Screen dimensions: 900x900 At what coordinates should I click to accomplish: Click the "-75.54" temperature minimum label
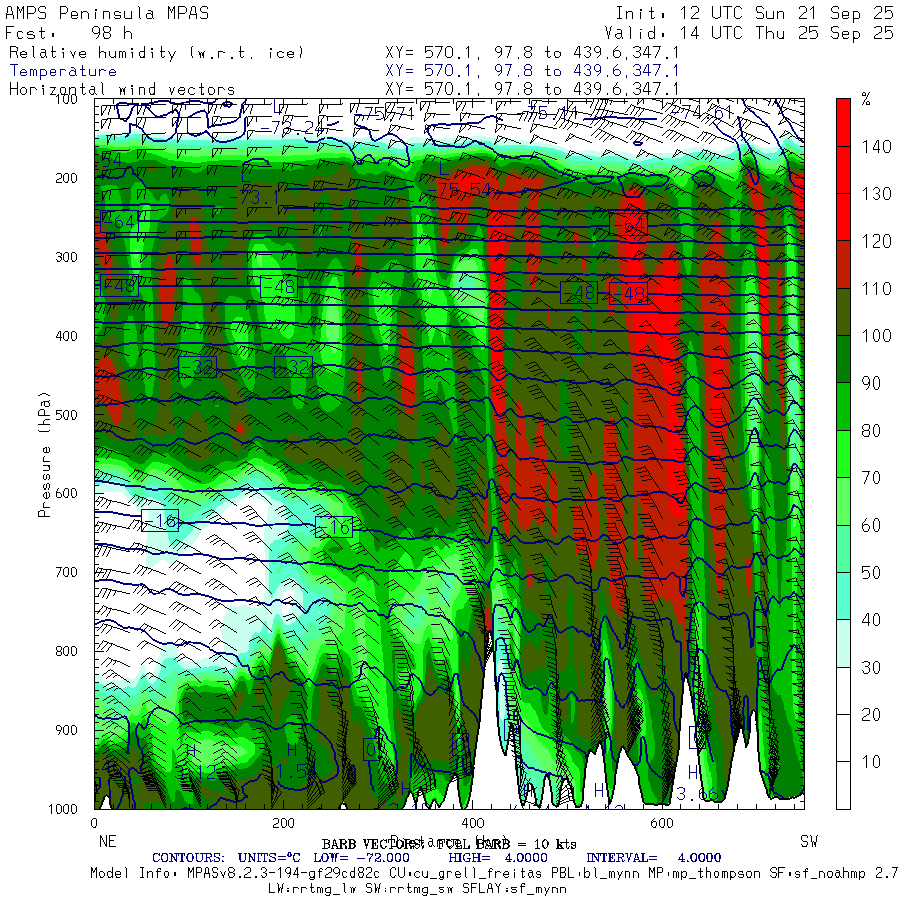coord(459,190)
